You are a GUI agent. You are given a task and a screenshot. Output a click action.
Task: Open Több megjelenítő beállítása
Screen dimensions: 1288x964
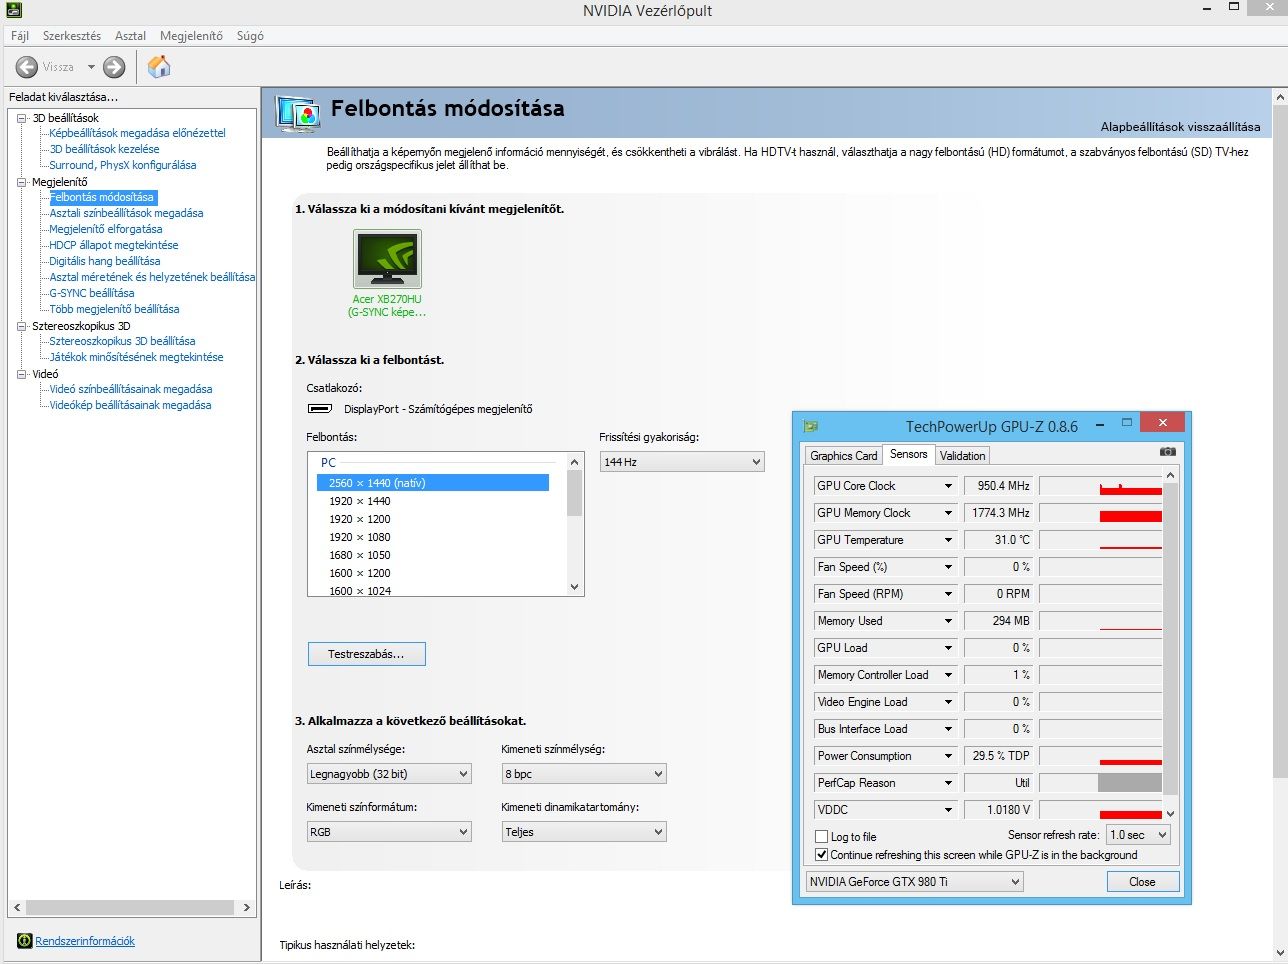pyautogui.click(x=114, y=309)
